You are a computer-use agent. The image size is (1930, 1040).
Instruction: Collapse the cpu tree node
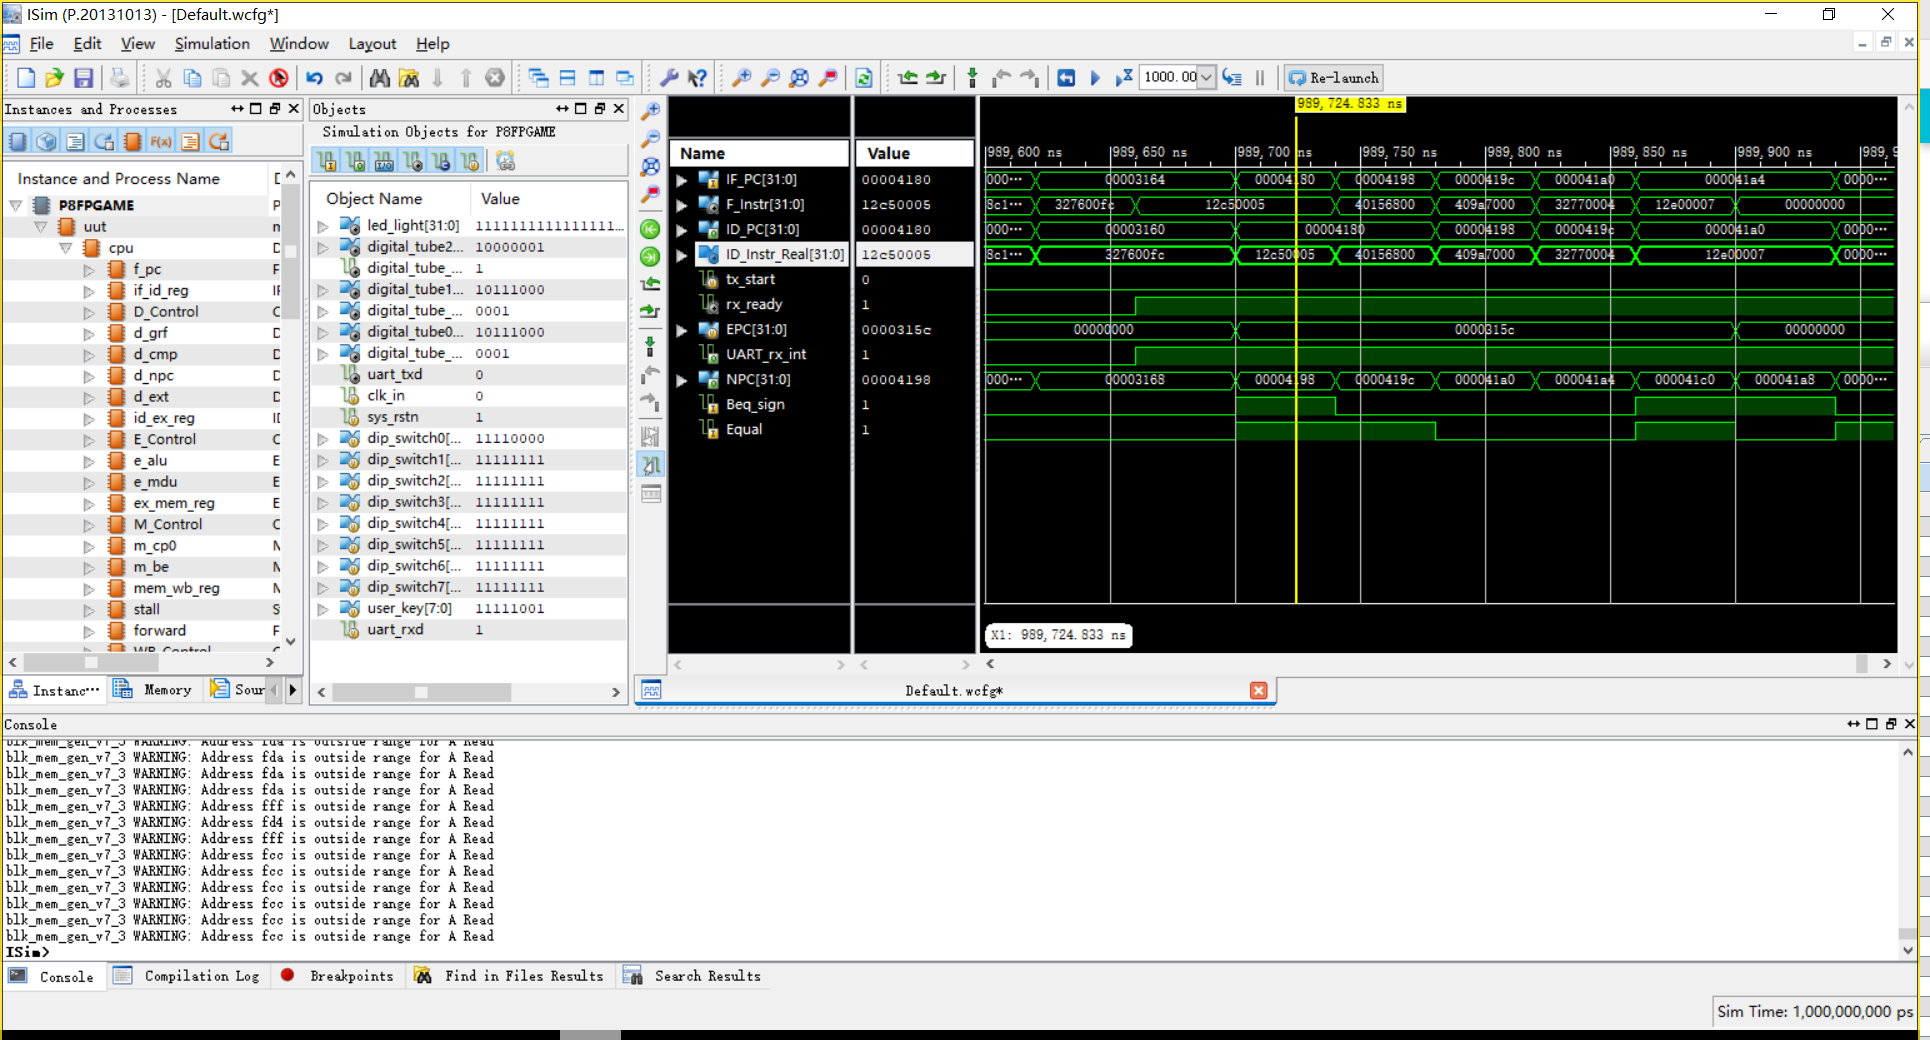[65, 248]
